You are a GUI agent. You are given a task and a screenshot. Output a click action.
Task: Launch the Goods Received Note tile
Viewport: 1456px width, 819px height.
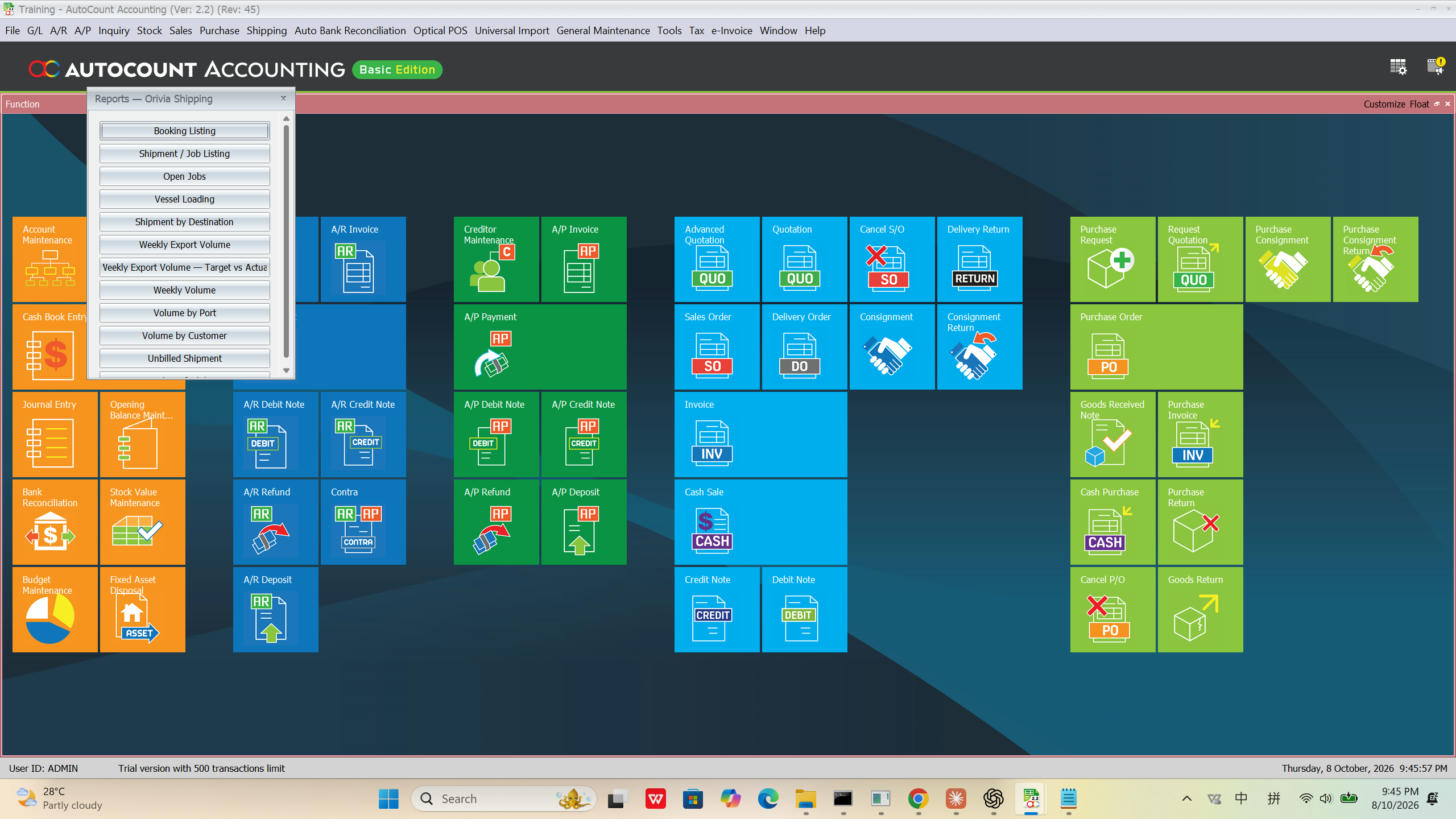1112,434
